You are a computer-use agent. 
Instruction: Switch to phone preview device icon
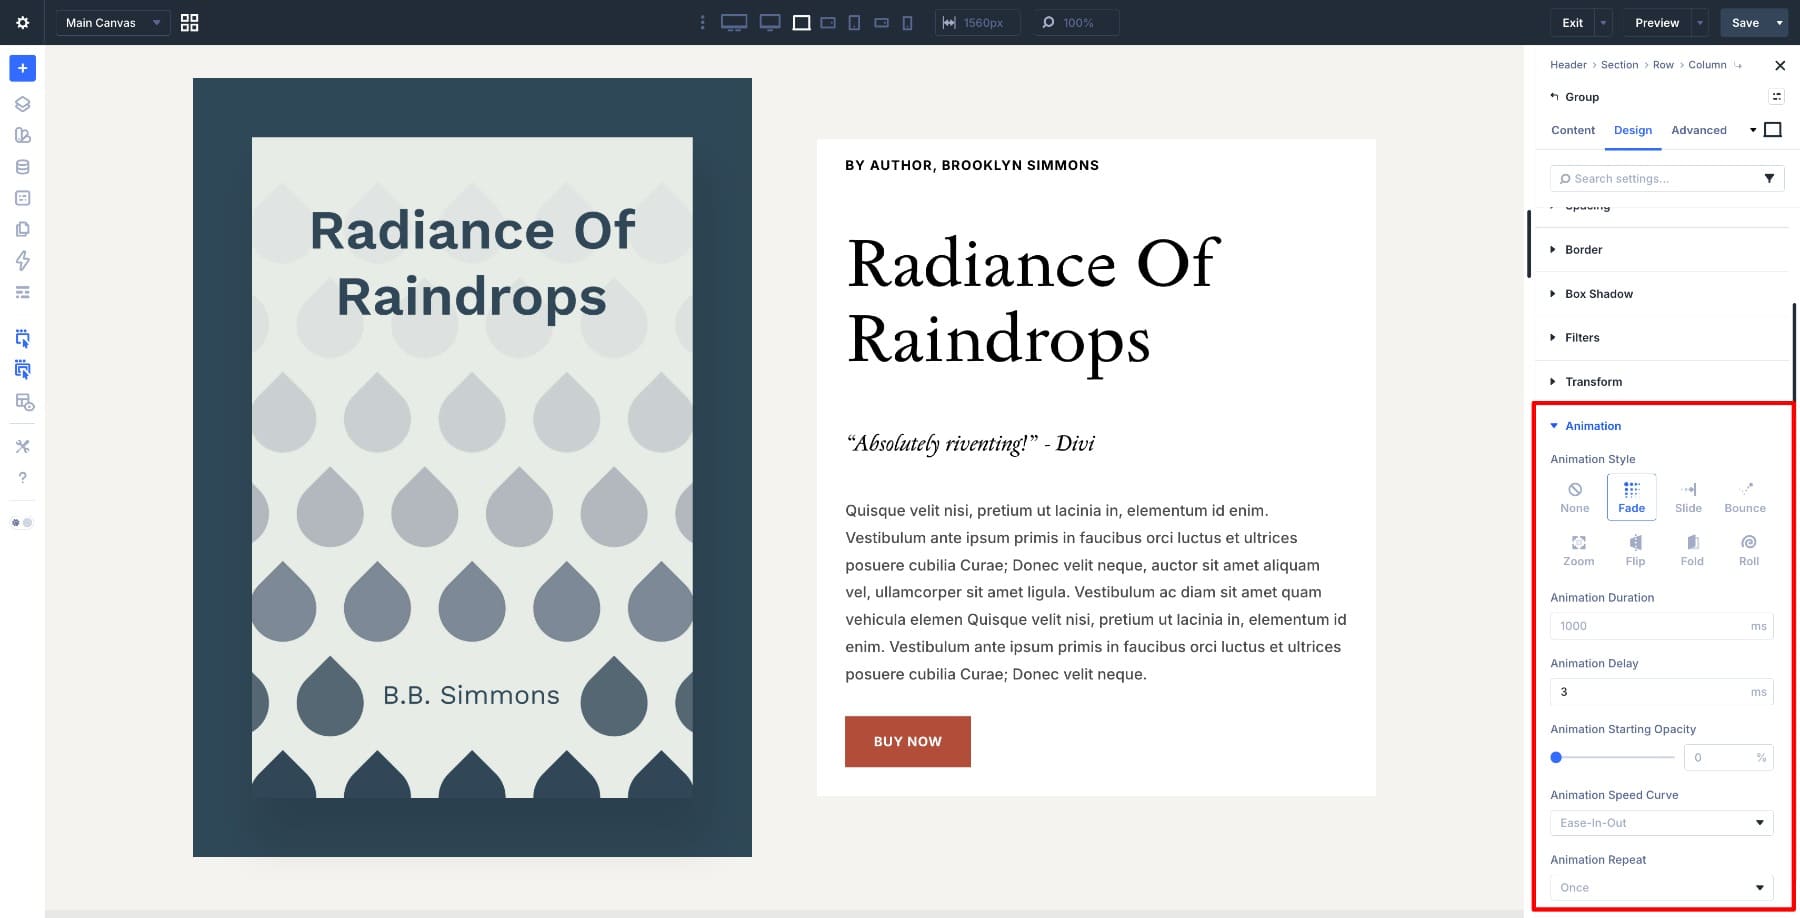click(x=907, y=22)
